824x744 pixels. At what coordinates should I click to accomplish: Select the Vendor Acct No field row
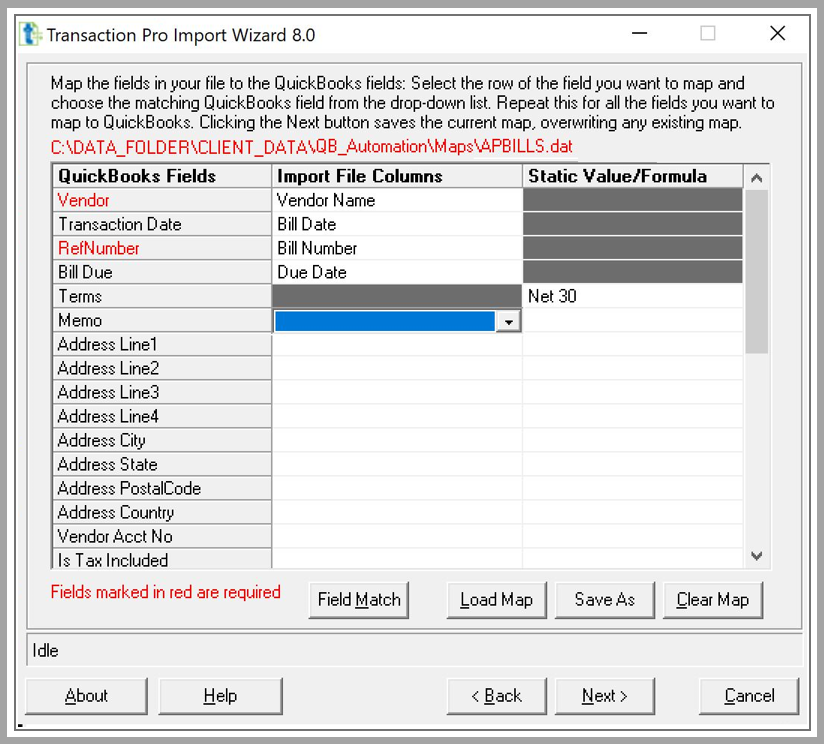pos(162,536)
